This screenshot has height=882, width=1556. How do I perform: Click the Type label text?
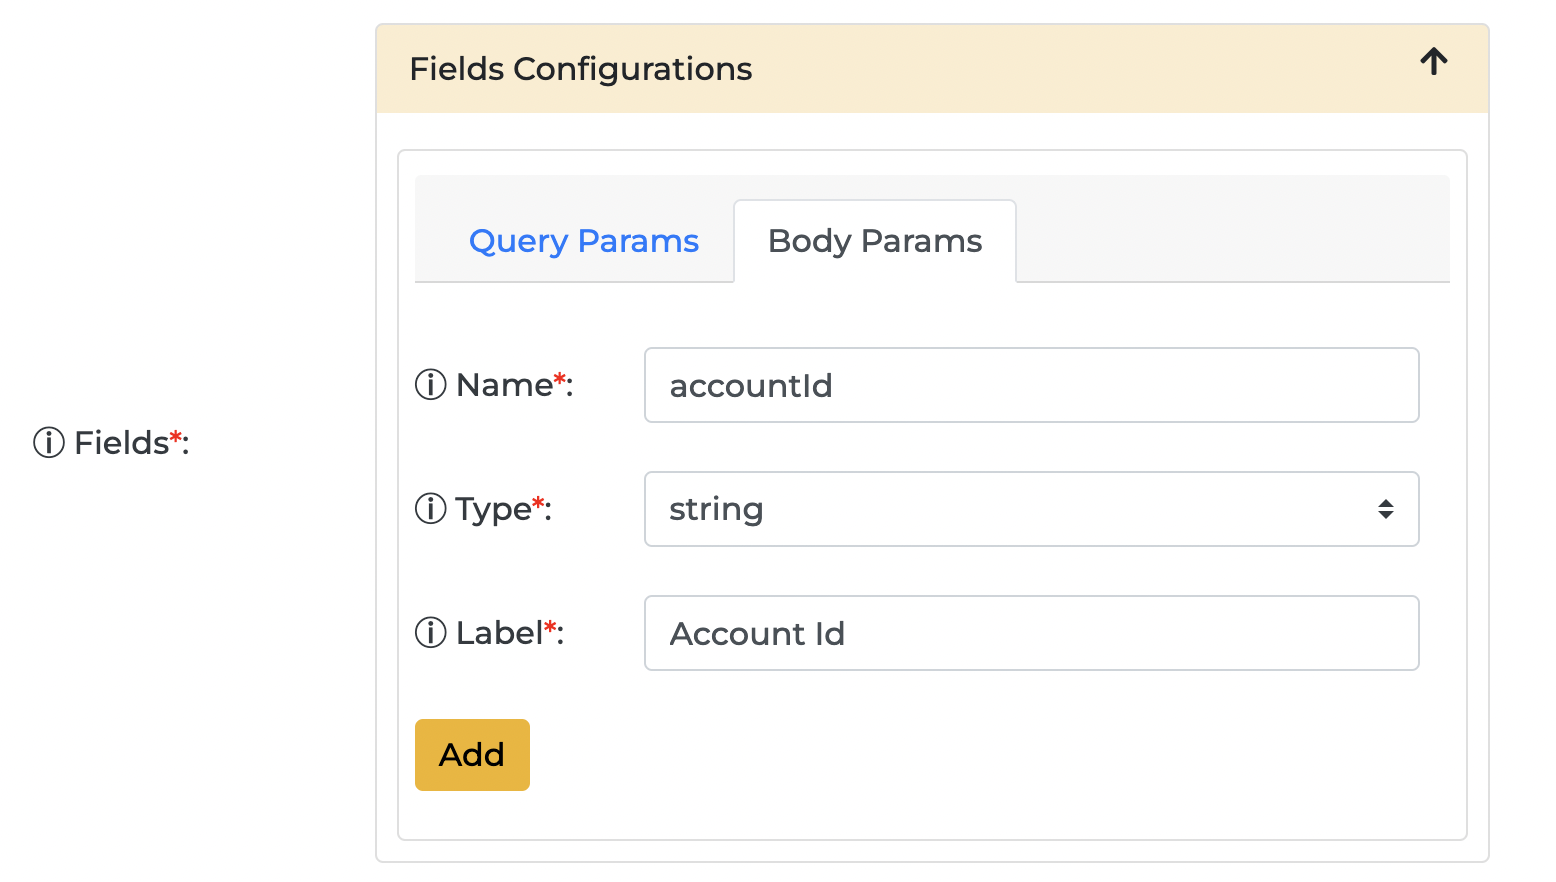pyautogui.click(x=493, y=509)
